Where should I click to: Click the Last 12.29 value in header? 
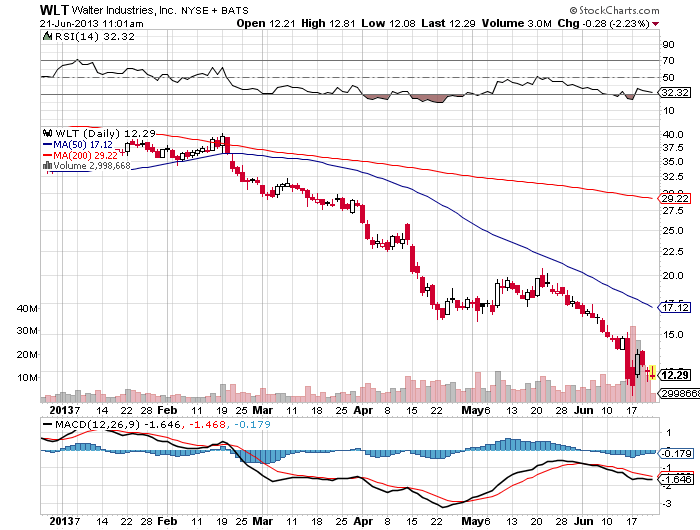[x=448, y=24]
